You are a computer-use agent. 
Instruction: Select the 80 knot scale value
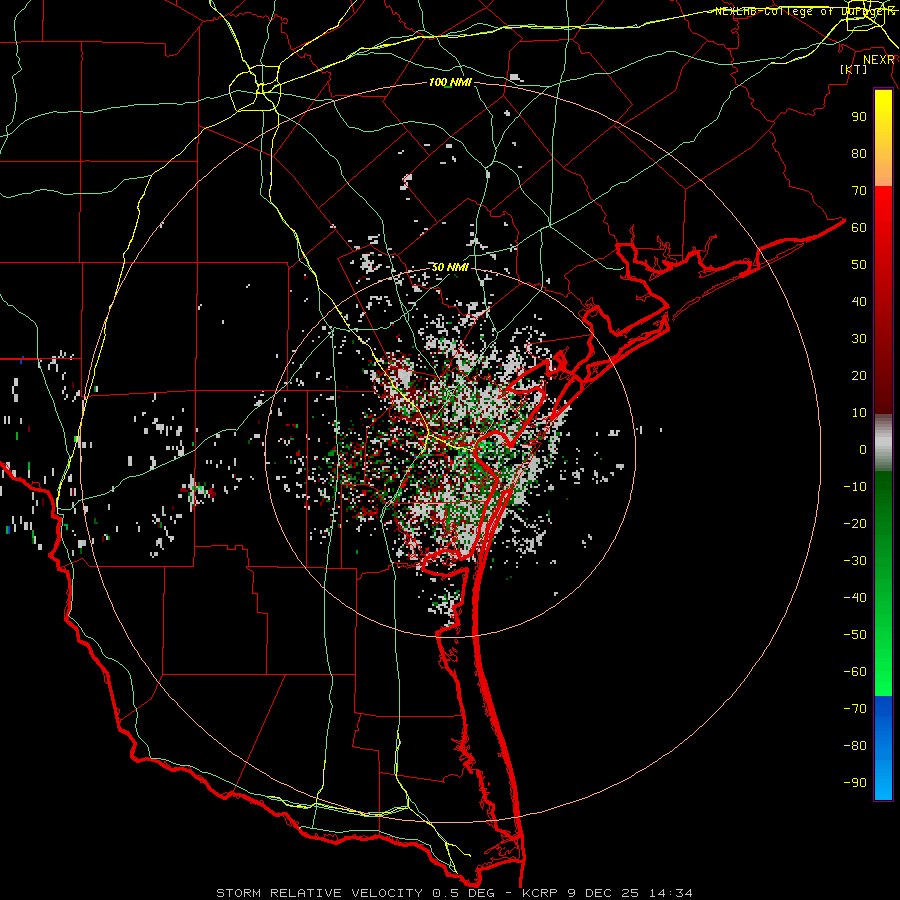[859, 153]
